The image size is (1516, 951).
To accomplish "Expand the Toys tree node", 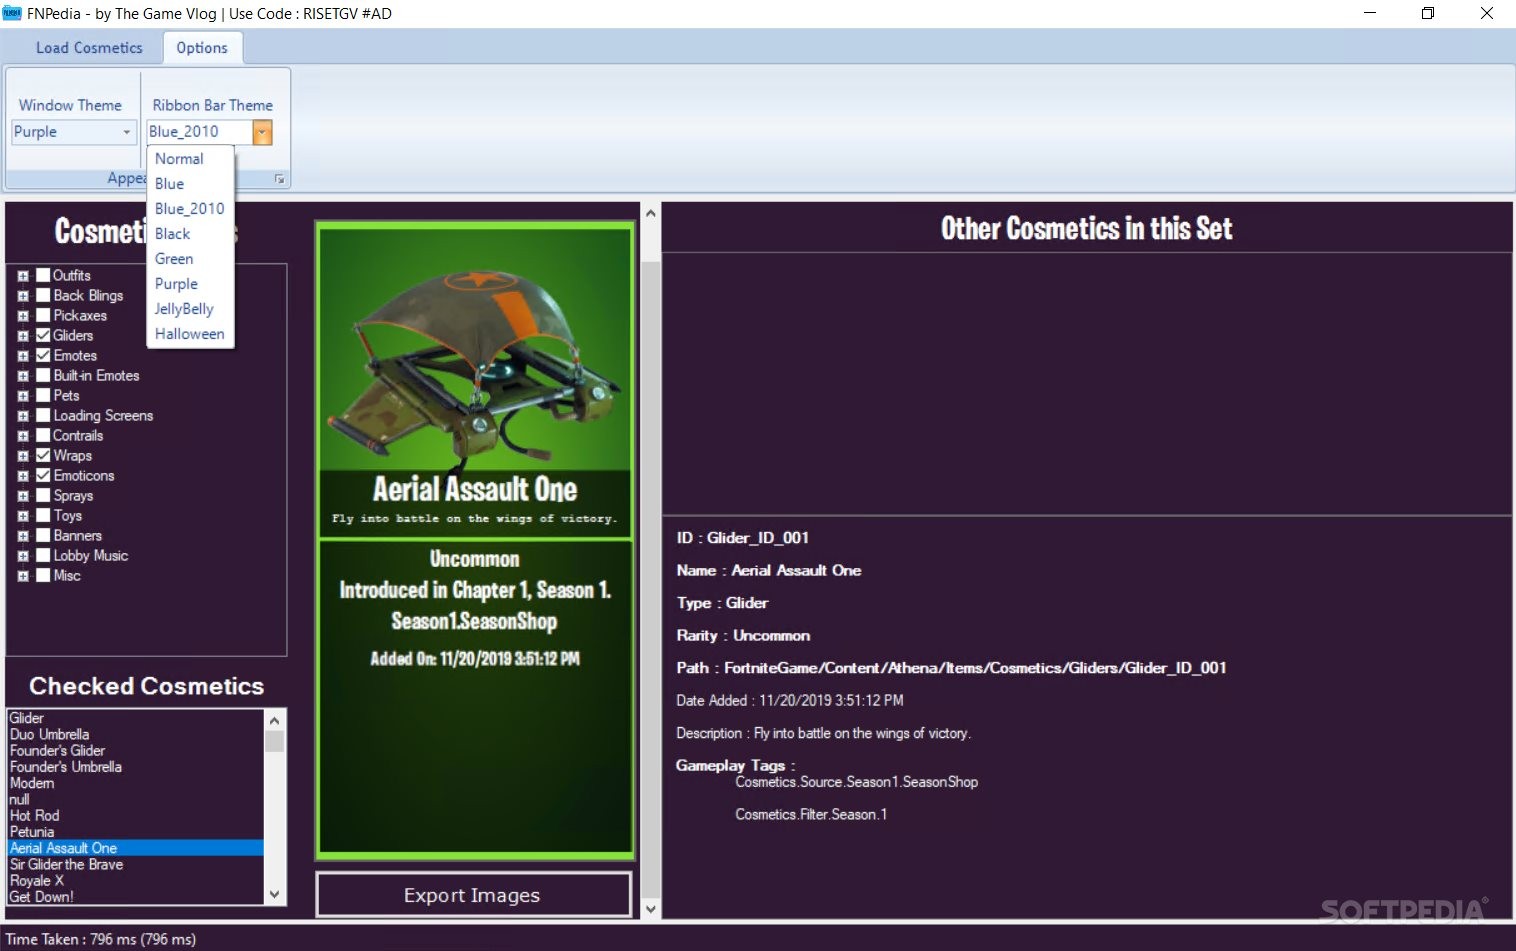I will (x=23, y=516).
